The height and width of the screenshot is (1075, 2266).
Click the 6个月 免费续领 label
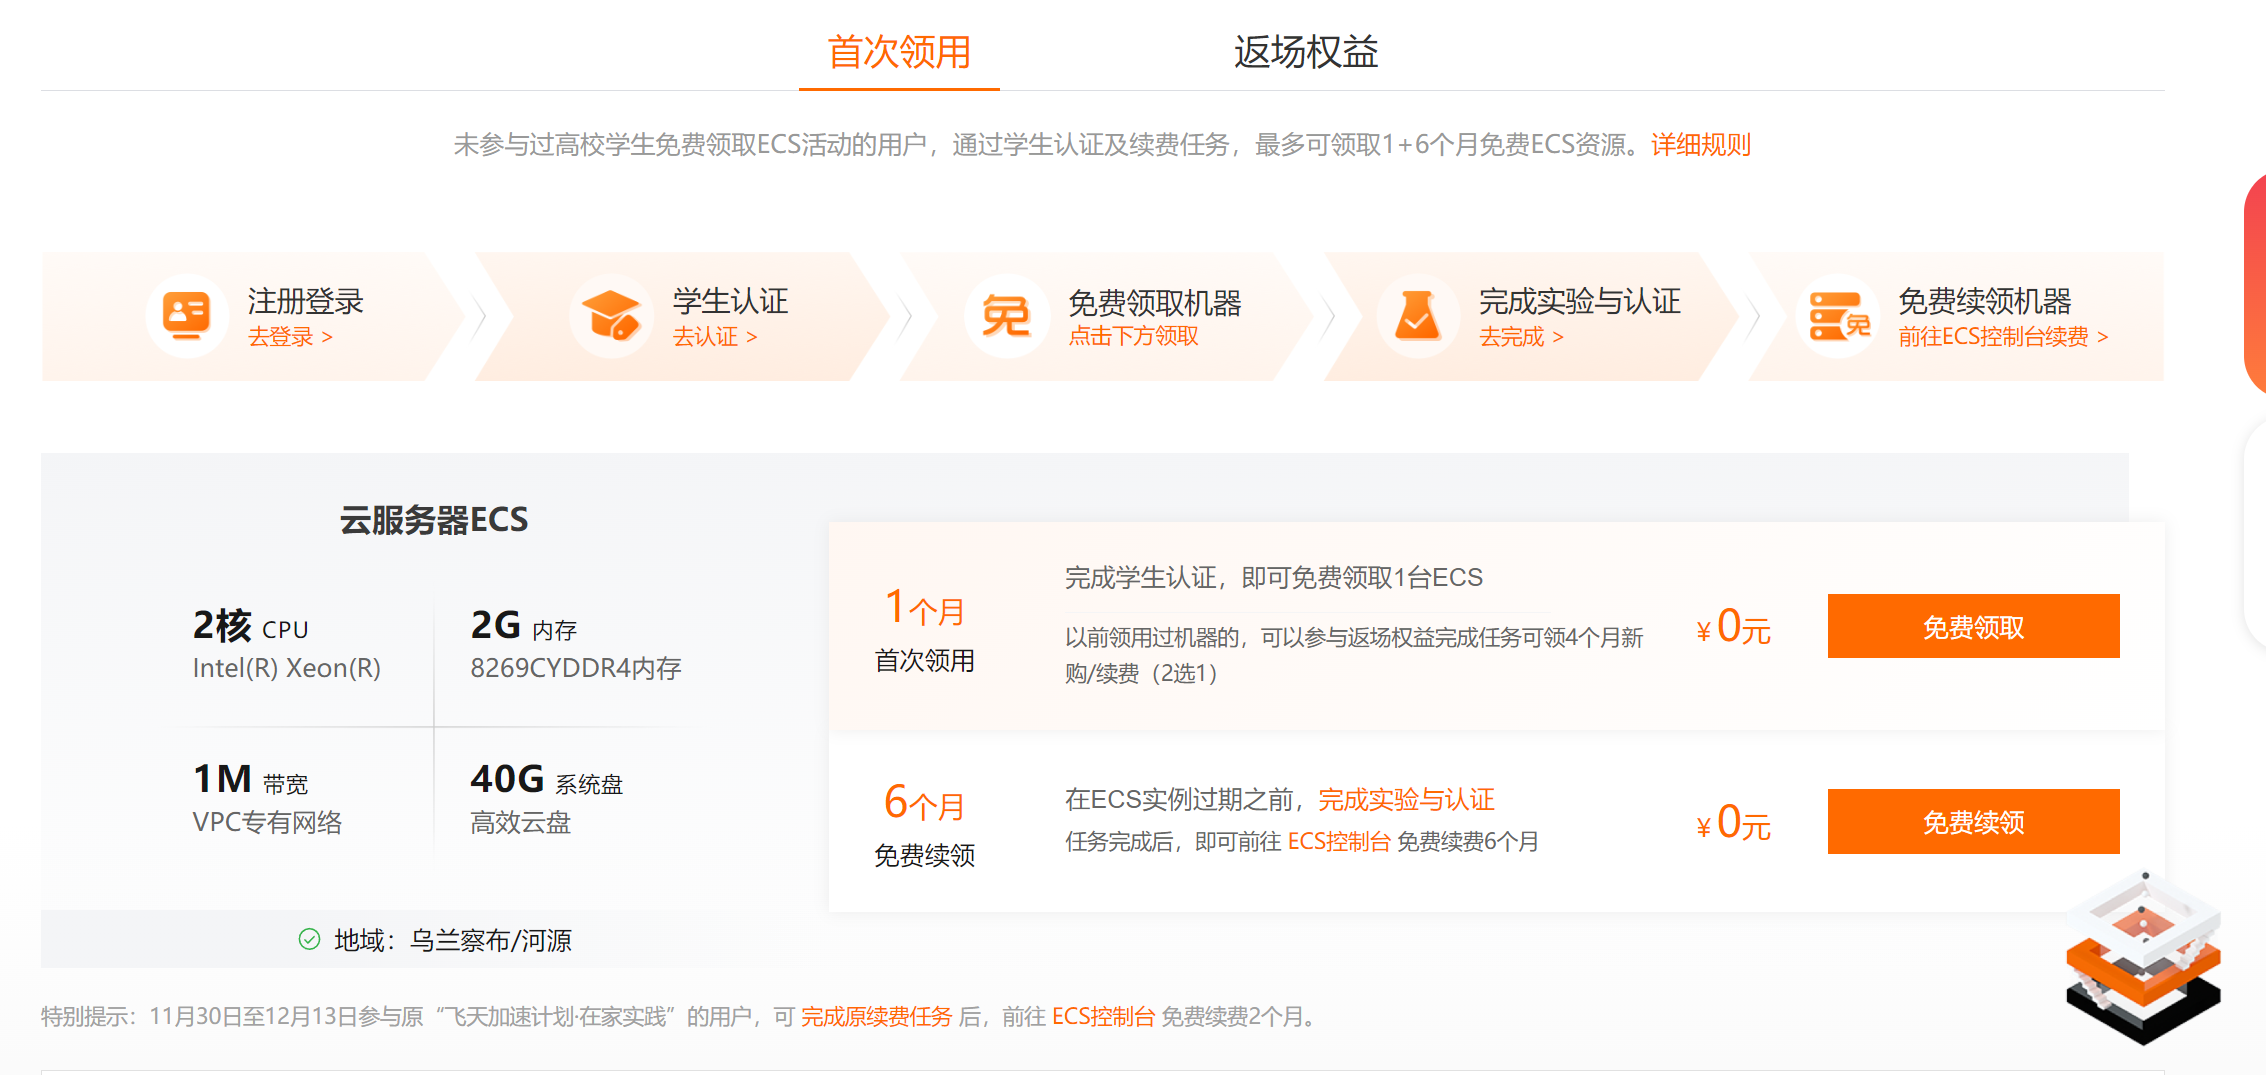click(x=924, y=826)
